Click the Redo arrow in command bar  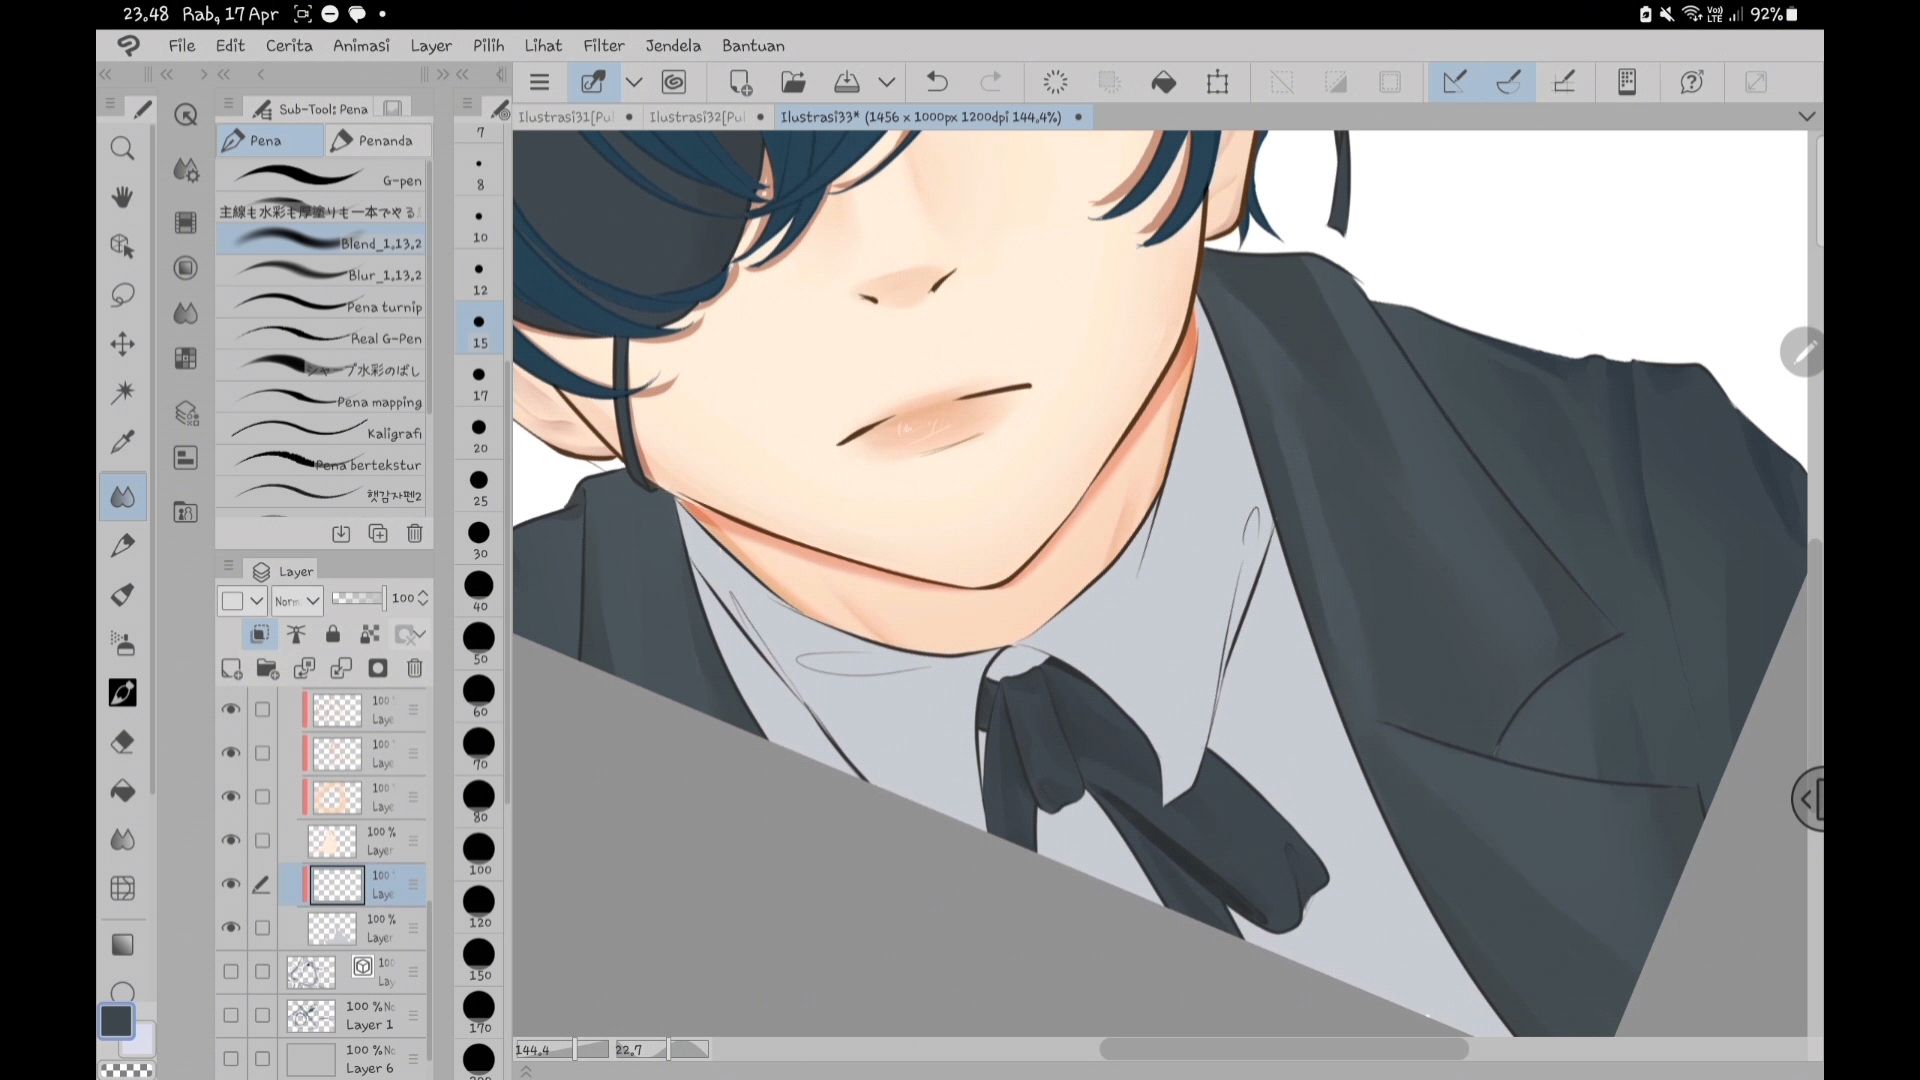click(991, 82)
